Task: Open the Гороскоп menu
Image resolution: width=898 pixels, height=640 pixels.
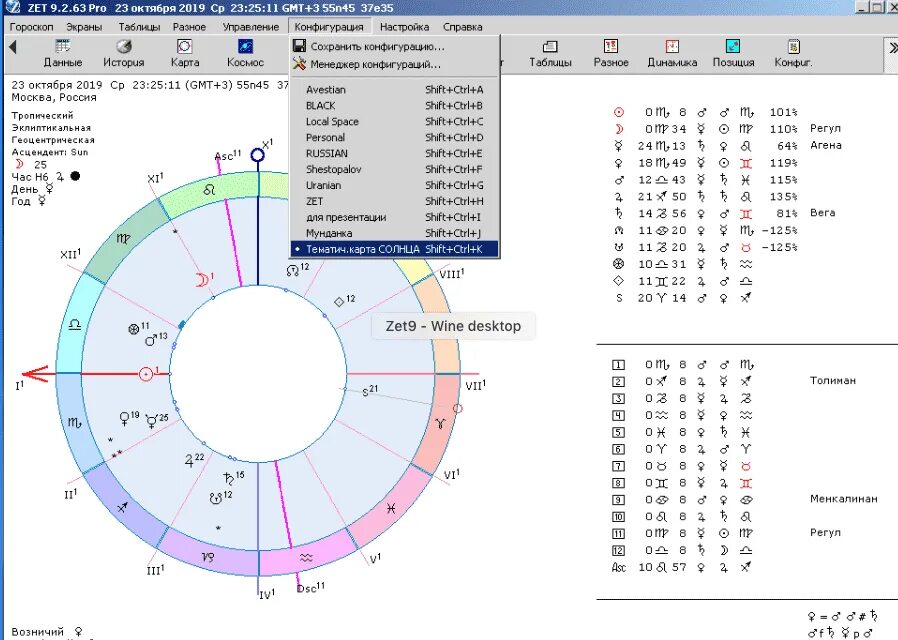Action: tap(31, 27)
